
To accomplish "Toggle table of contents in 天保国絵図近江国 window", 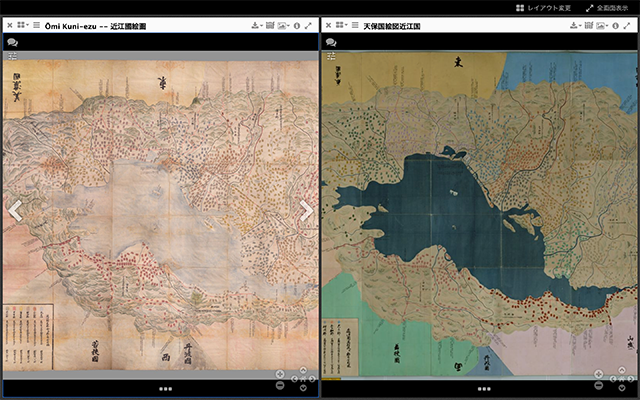I will point(355,25).
